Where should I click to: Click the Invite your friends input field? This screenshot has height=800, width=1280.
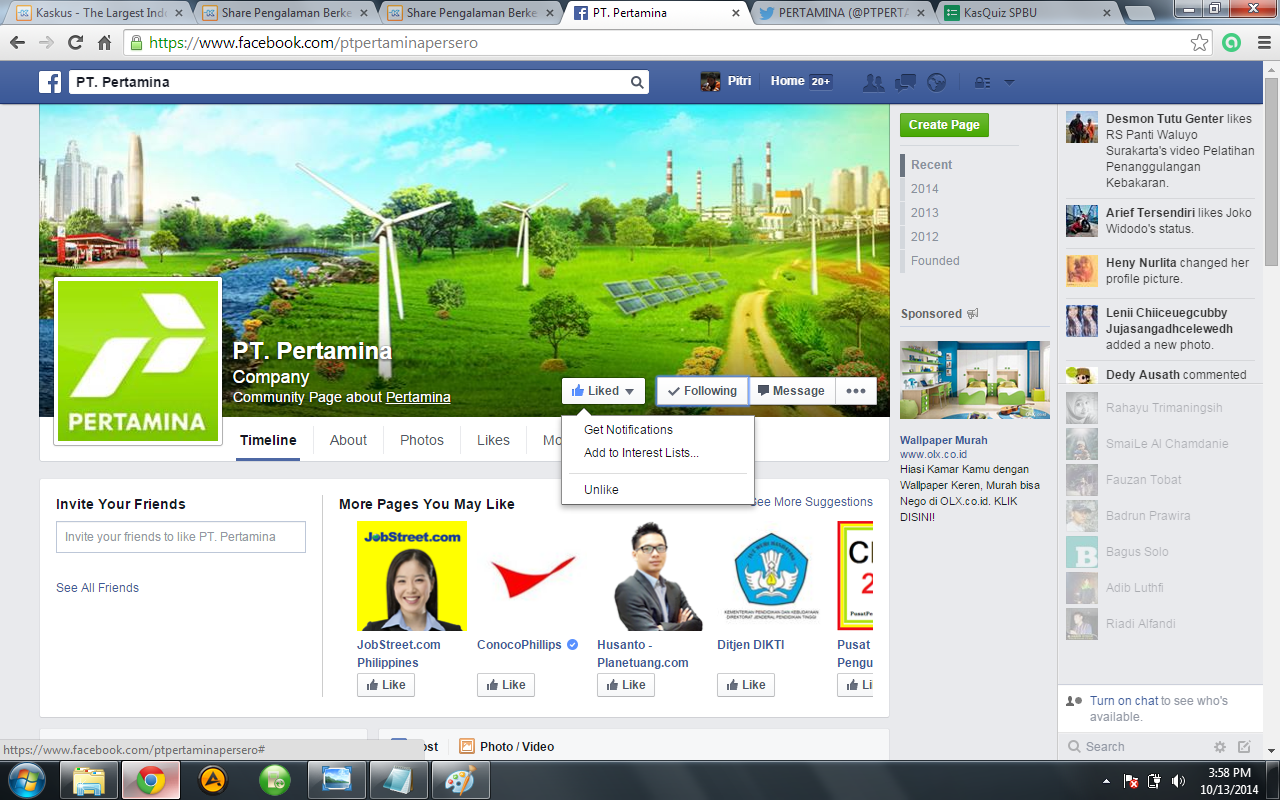(x=181, y=537)
